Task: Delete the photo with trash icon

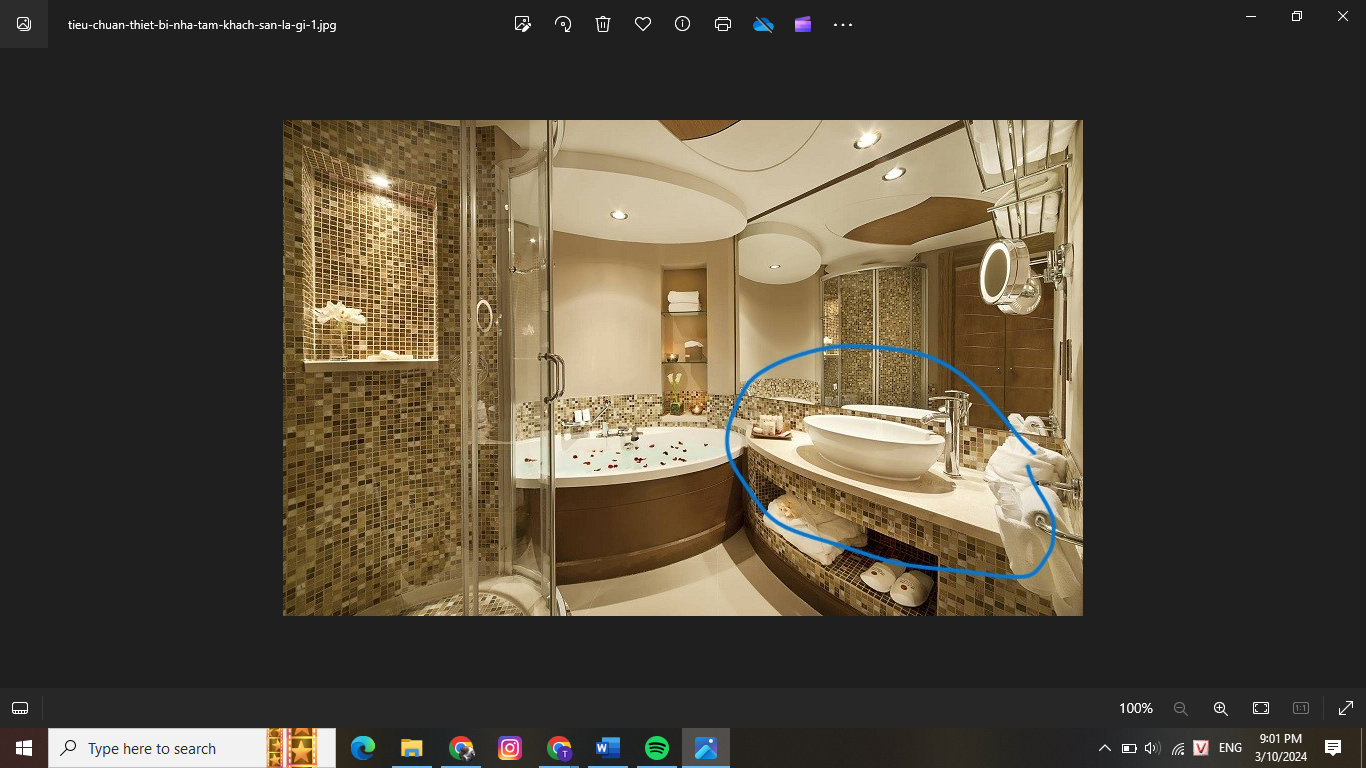Action: 603,24
